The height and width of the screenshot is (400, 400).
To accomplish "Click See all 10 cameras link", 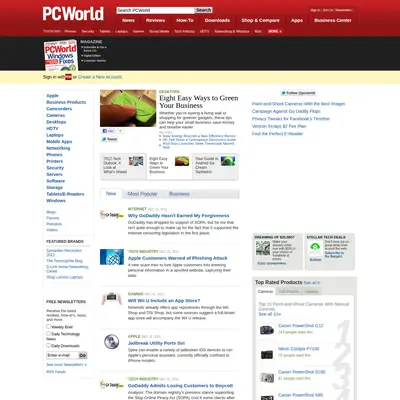I will pyautogui.click(x=270, y=314).
